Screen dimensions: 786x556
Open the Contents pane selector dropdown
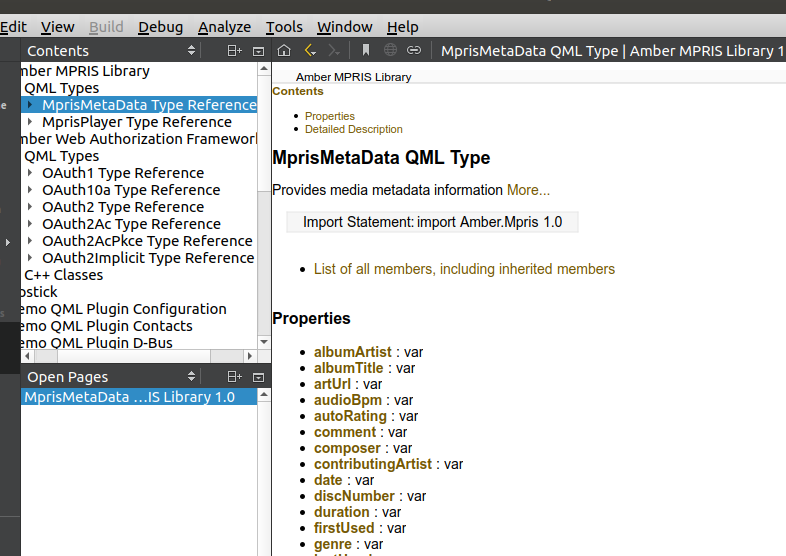click(191, 50)
